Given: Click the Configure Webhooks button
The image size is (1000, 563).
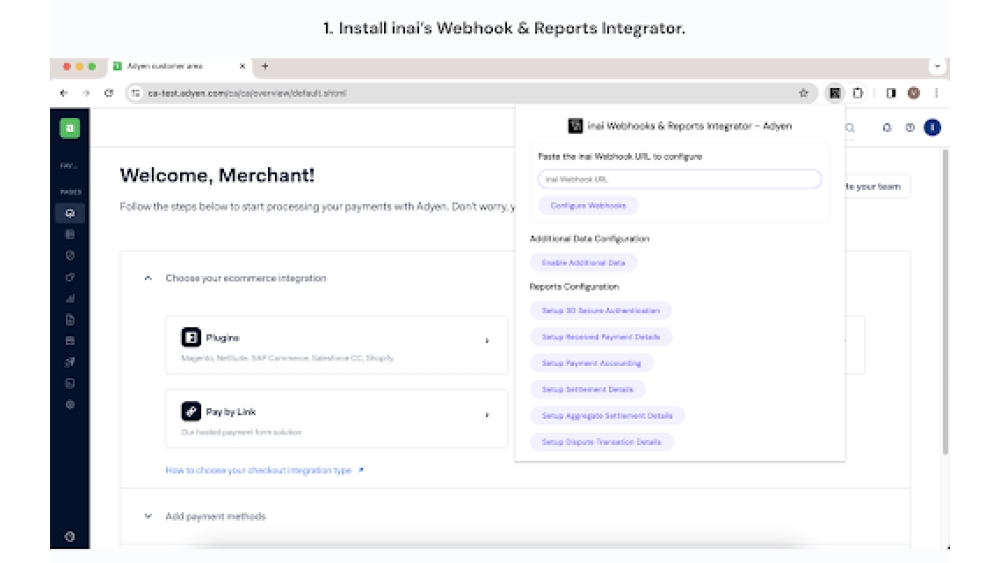Looking at the screenshot, I should [x=588, y=205].
